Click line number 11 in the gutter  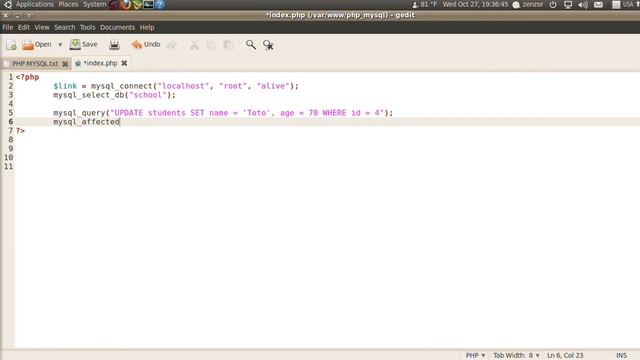point(9,167)
